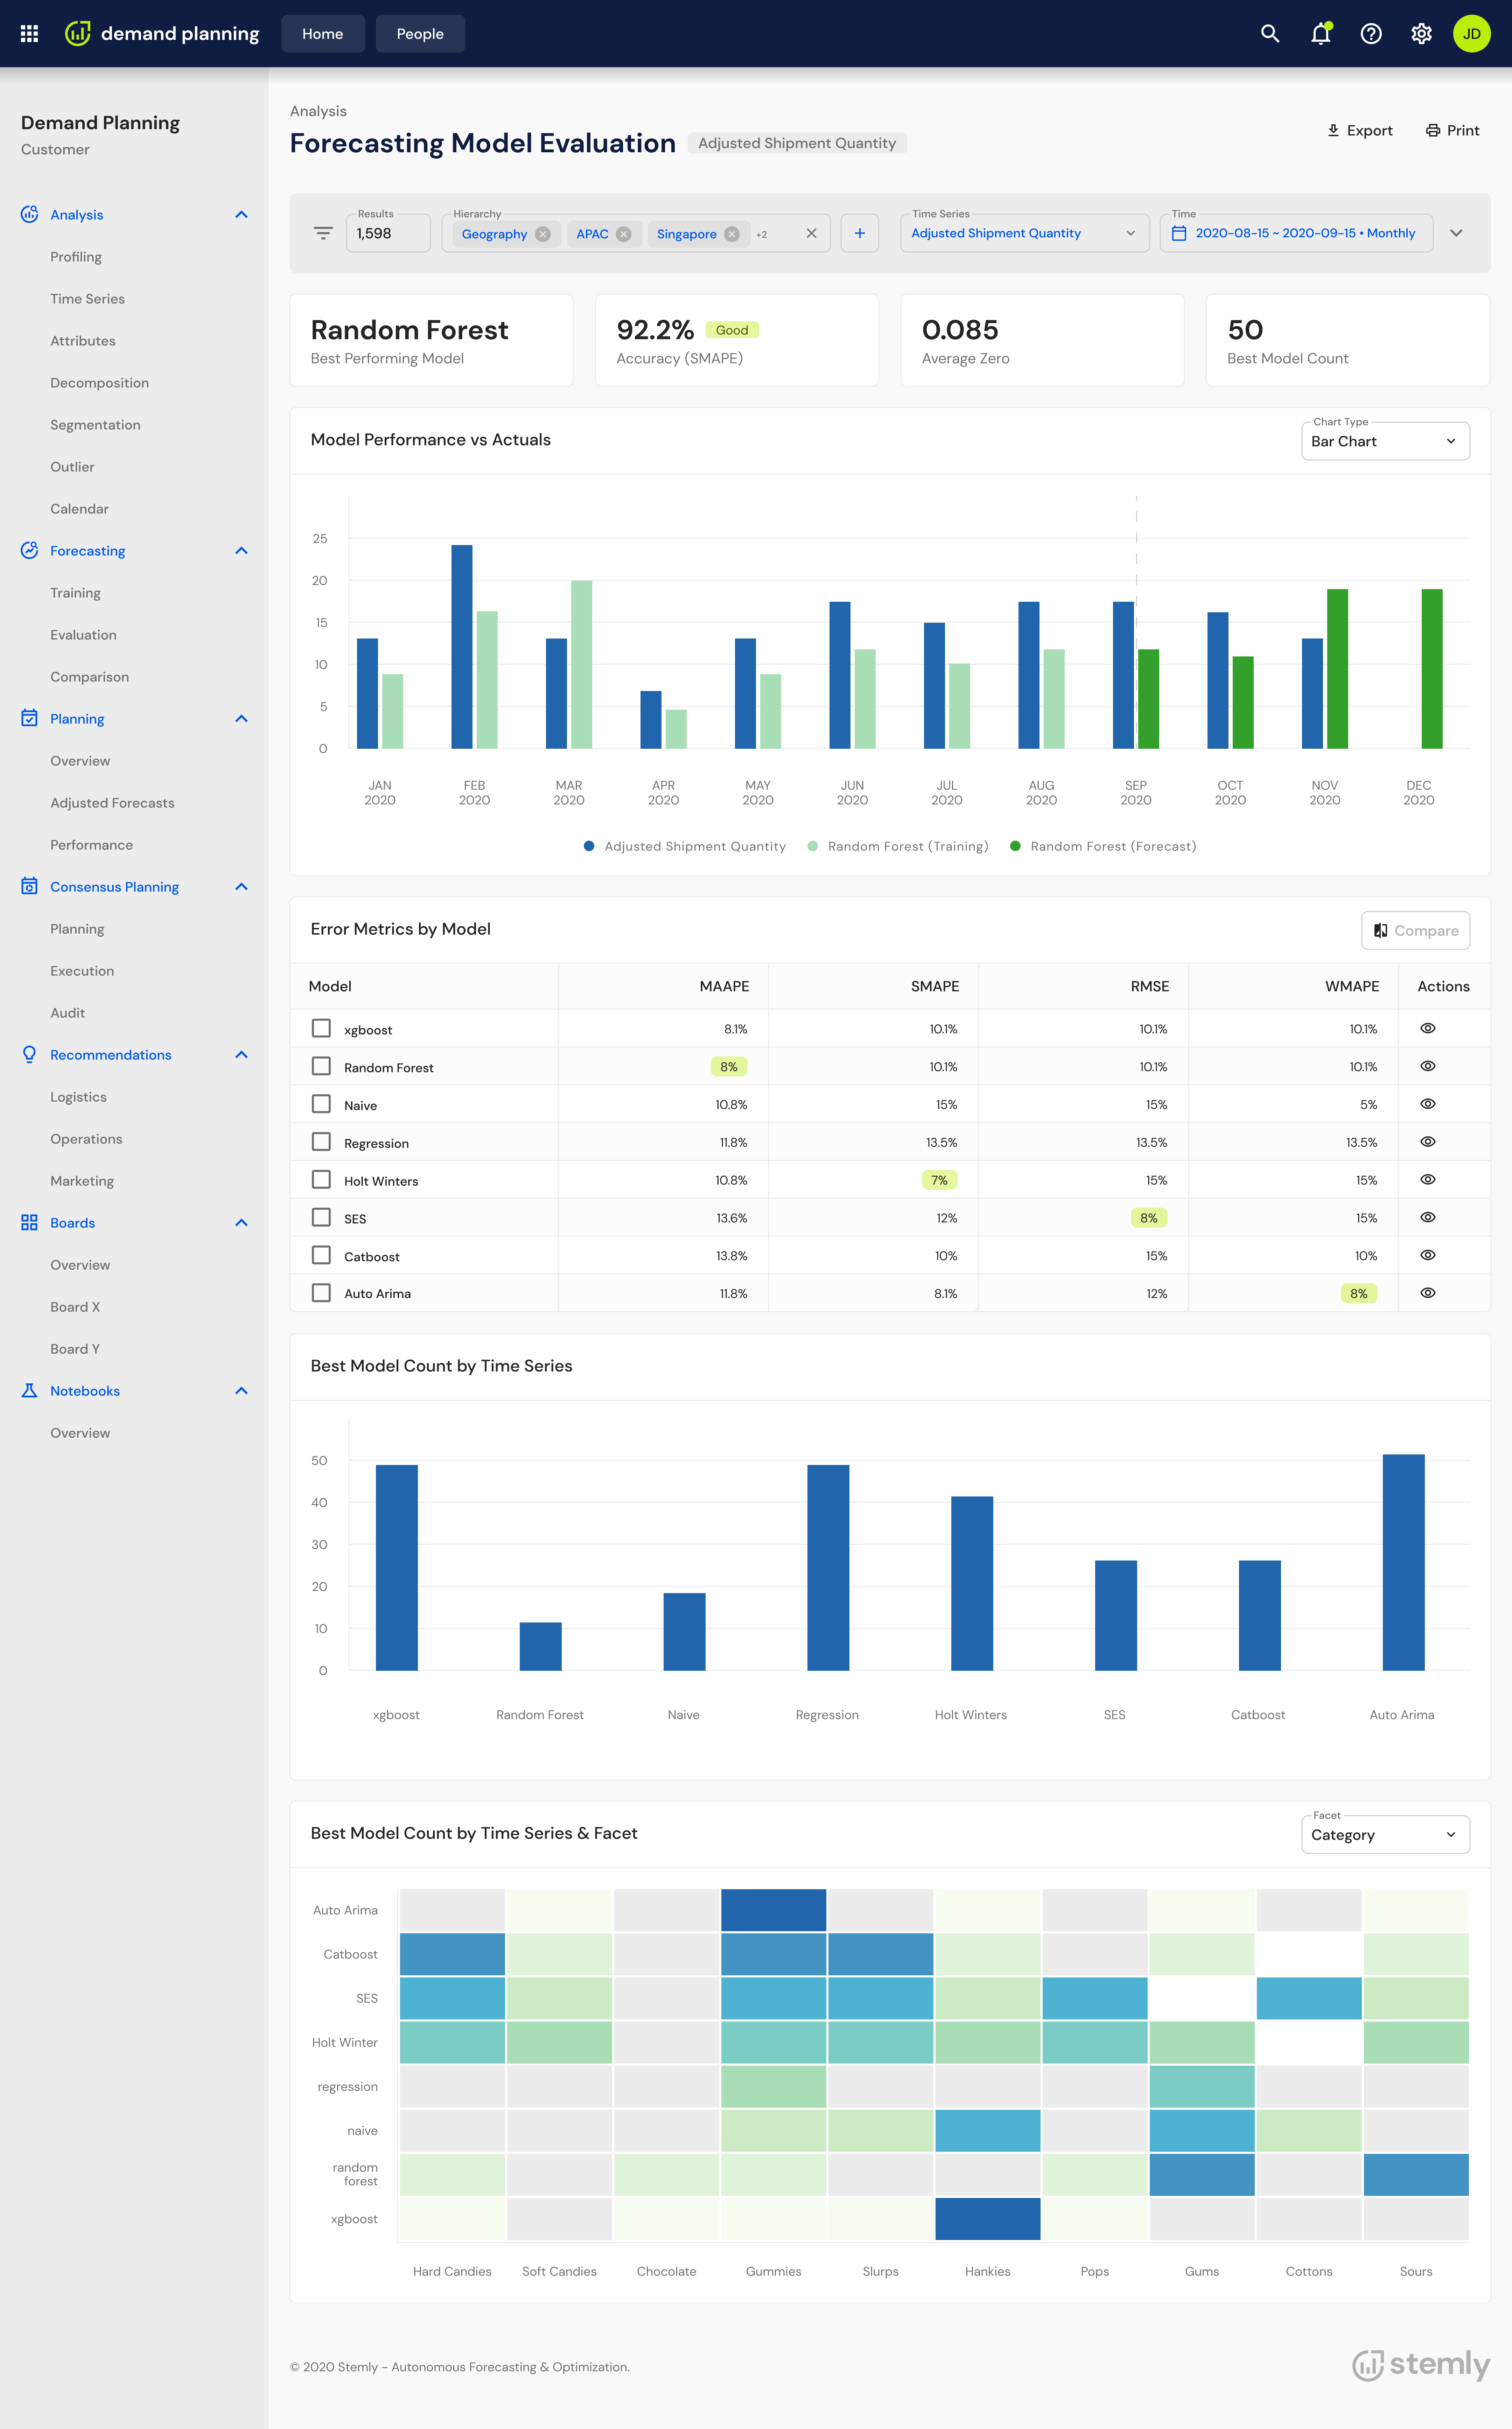View xgboost details via eye icon
Screen dimensions: 1512x2429
(x=1428, y=1028)
